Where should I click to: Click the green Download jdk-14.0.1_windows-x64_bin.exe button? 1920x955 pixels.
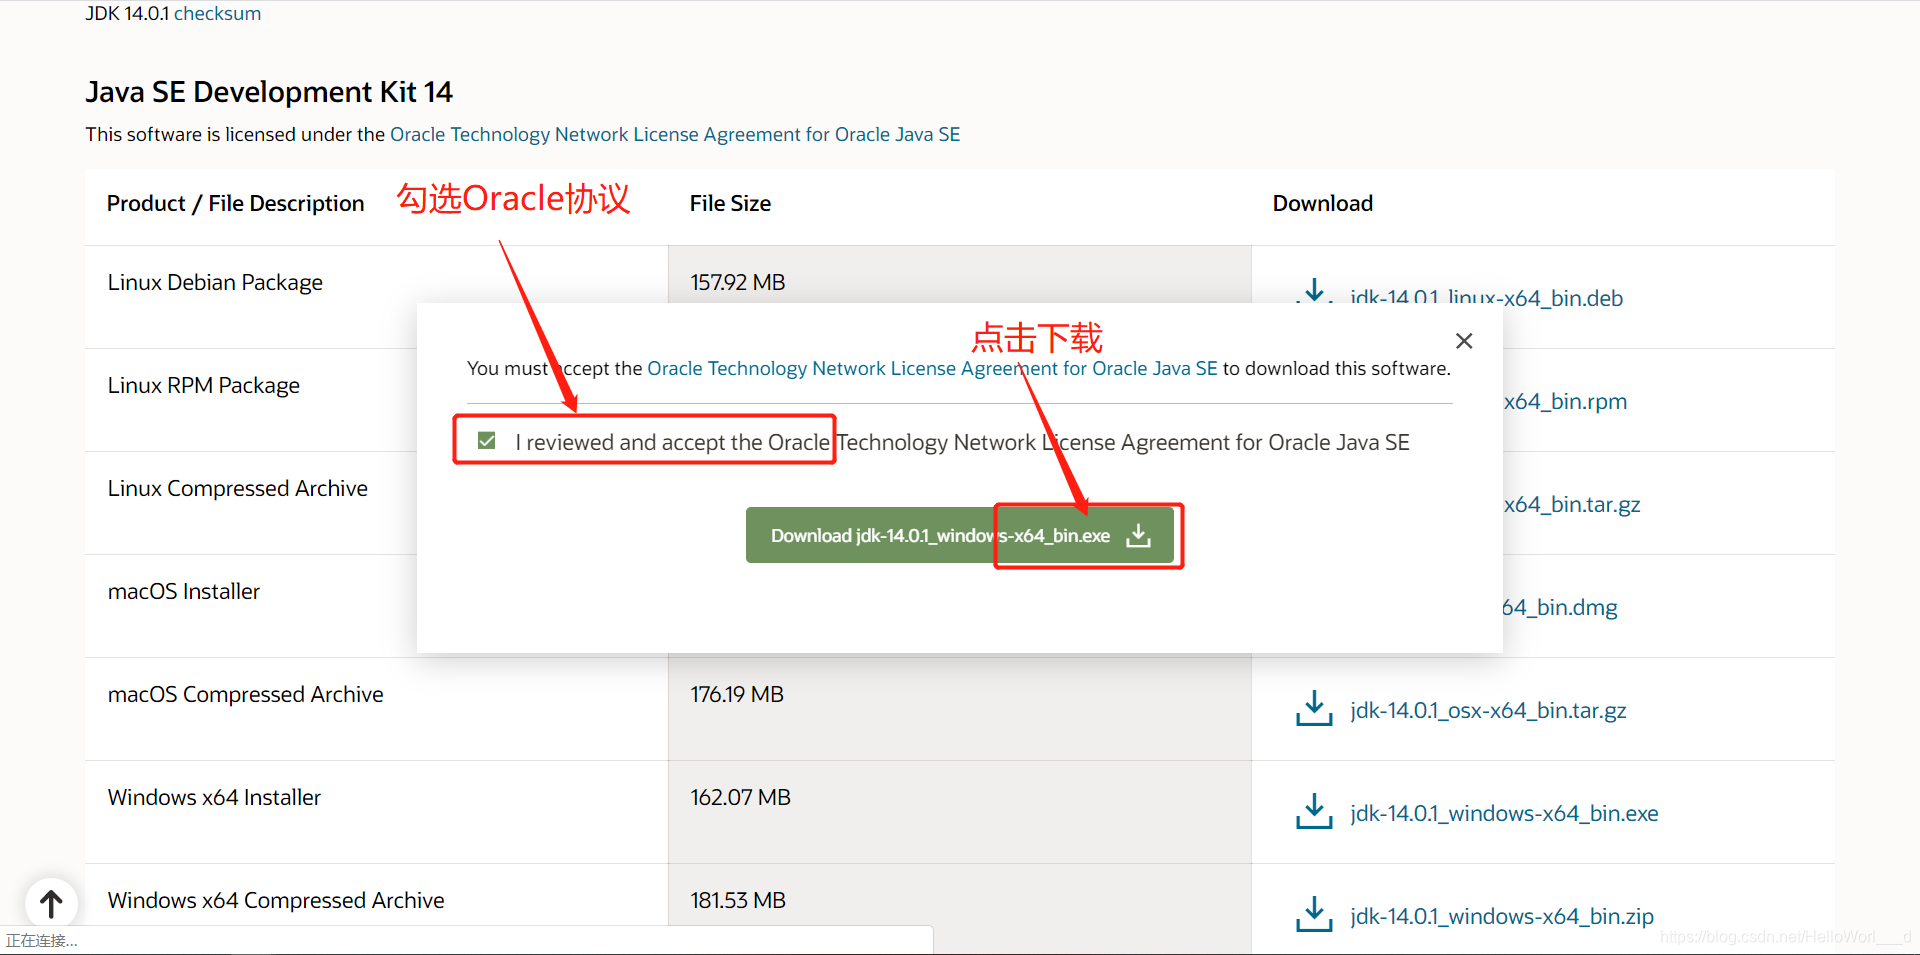[x=960, y=535]
